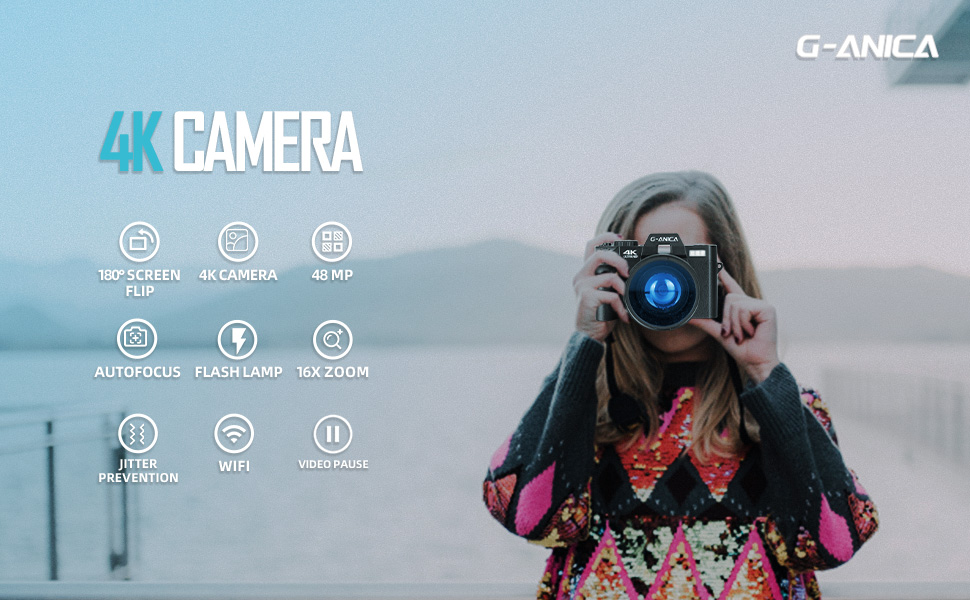Click the G-ANICA branding on the camera
970x600 pixels.
[x=664, y=239]
